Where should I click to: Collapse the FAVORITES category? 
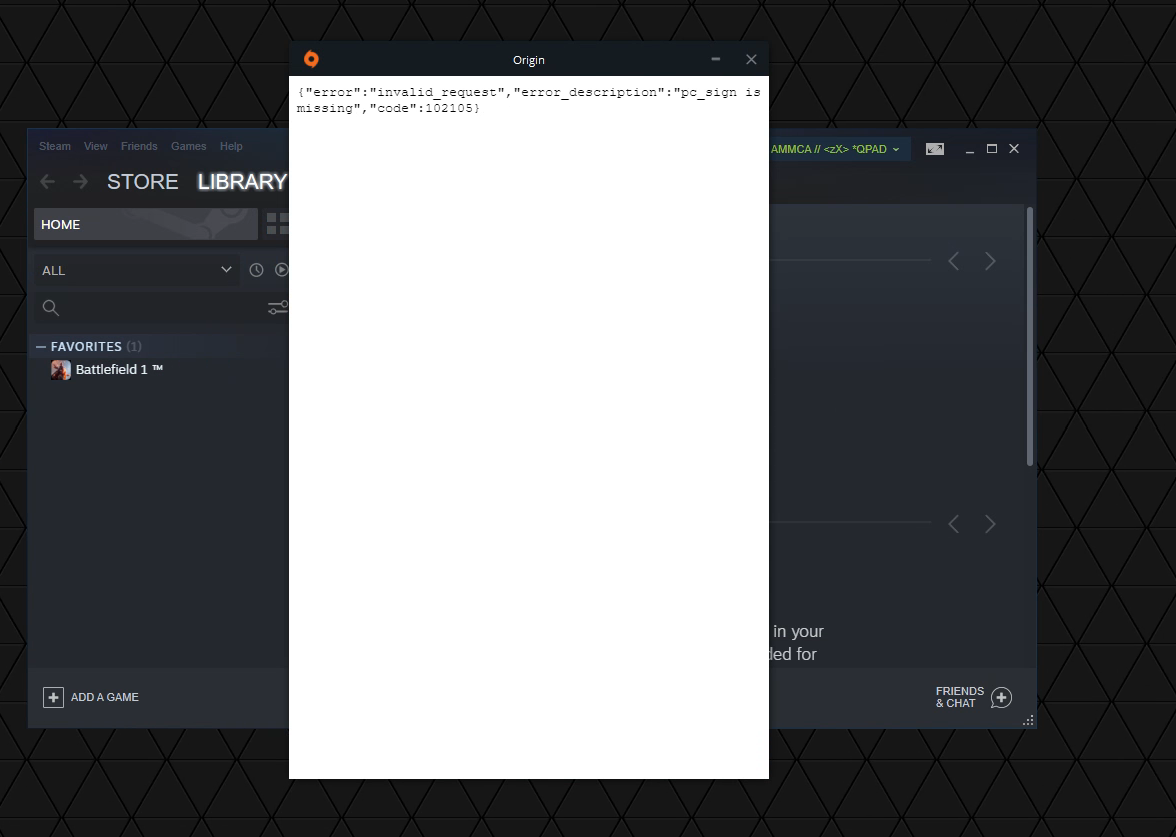pyautogui.click(x=40, y=346)
